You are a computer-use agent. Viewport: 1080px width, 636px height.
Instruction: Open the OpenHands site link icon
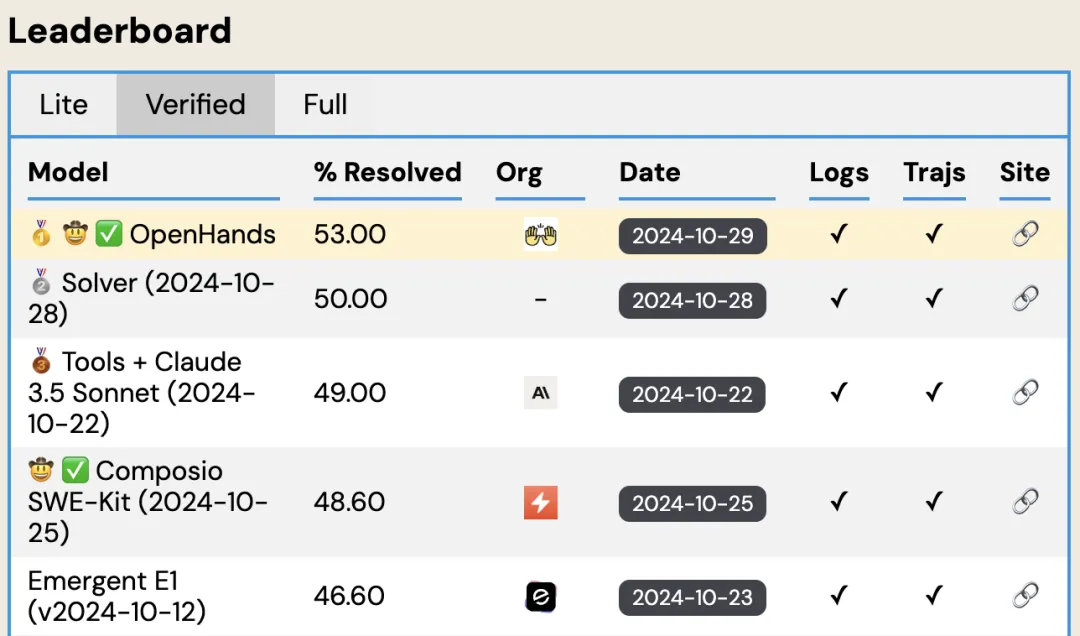click(x=1025, y=234)
